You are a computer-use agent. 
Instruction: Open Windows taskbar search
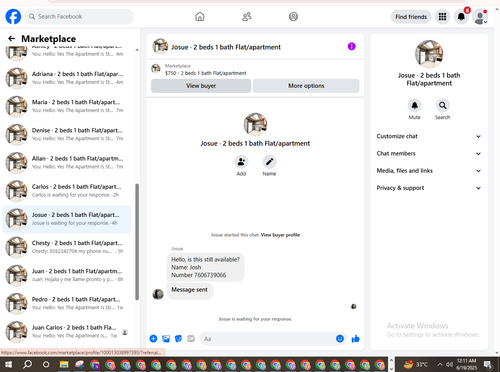click(x=27, y=364)
